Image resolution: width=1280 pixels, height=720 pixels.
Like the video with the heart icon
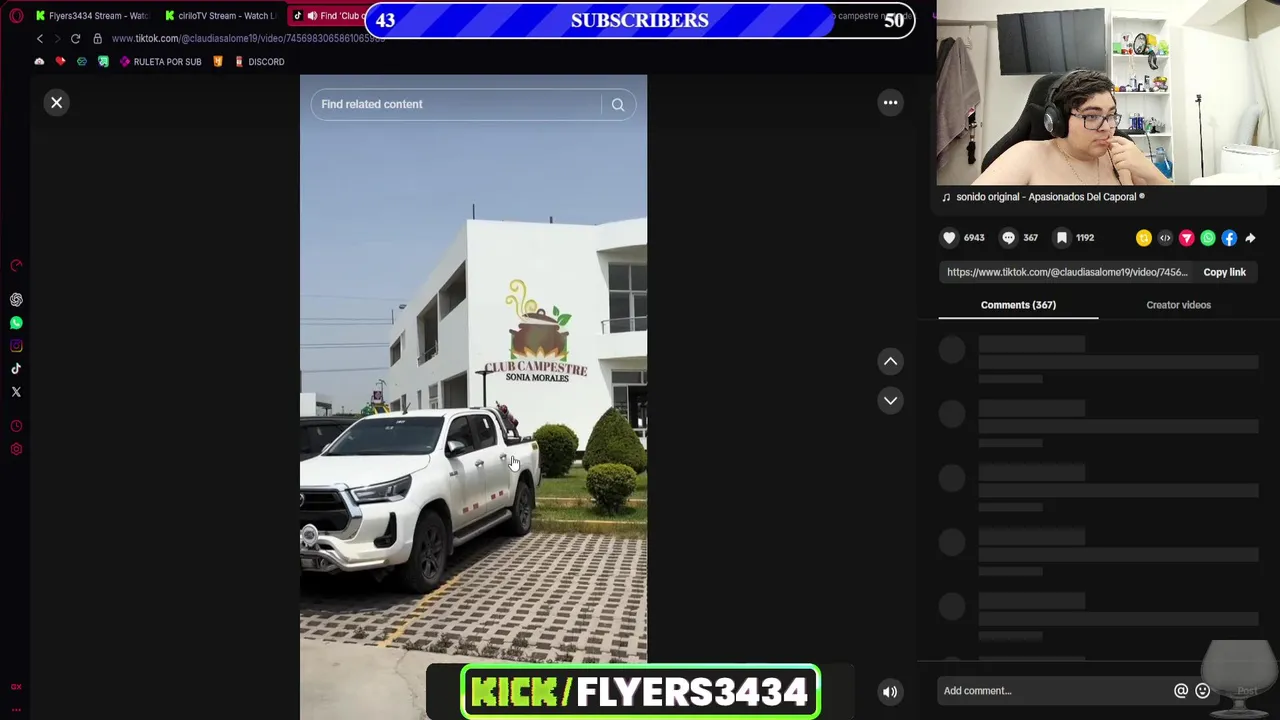point(949,238)
